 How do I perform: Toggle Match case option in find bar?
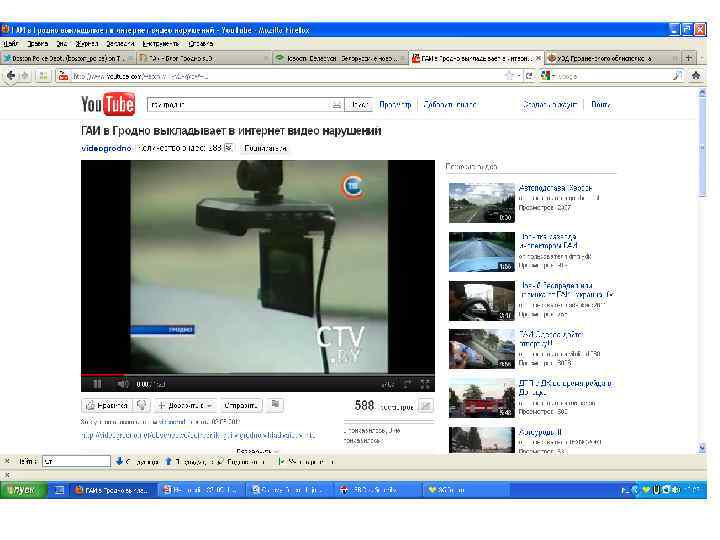point(307,461)
